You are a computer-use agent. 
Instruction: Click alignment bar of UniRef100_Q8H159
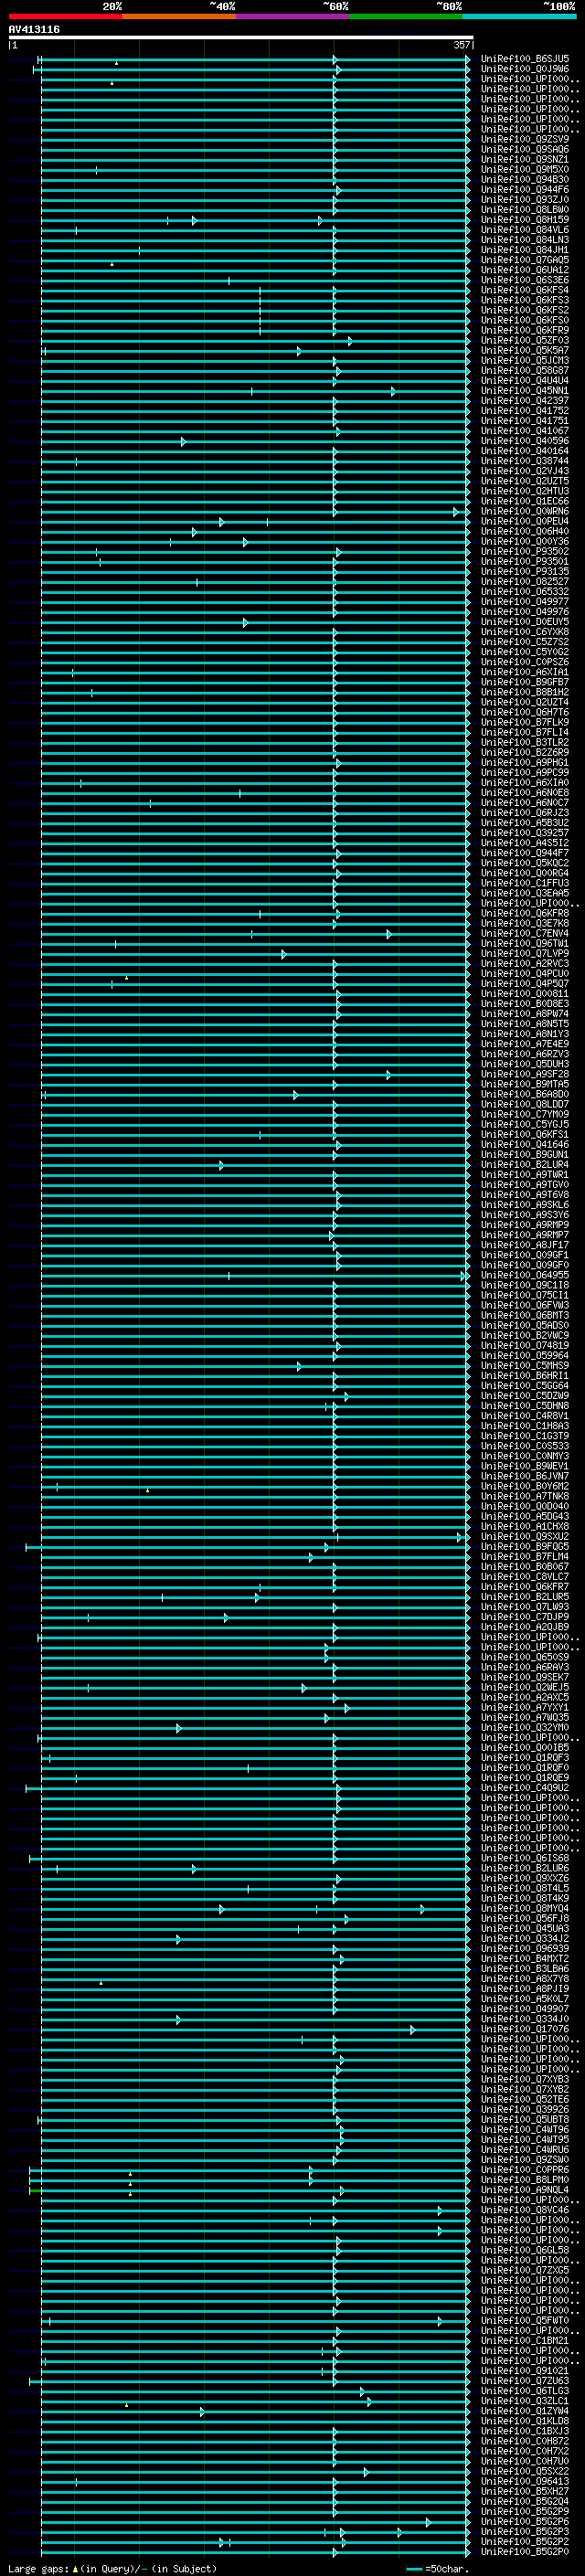pos(255,220)
